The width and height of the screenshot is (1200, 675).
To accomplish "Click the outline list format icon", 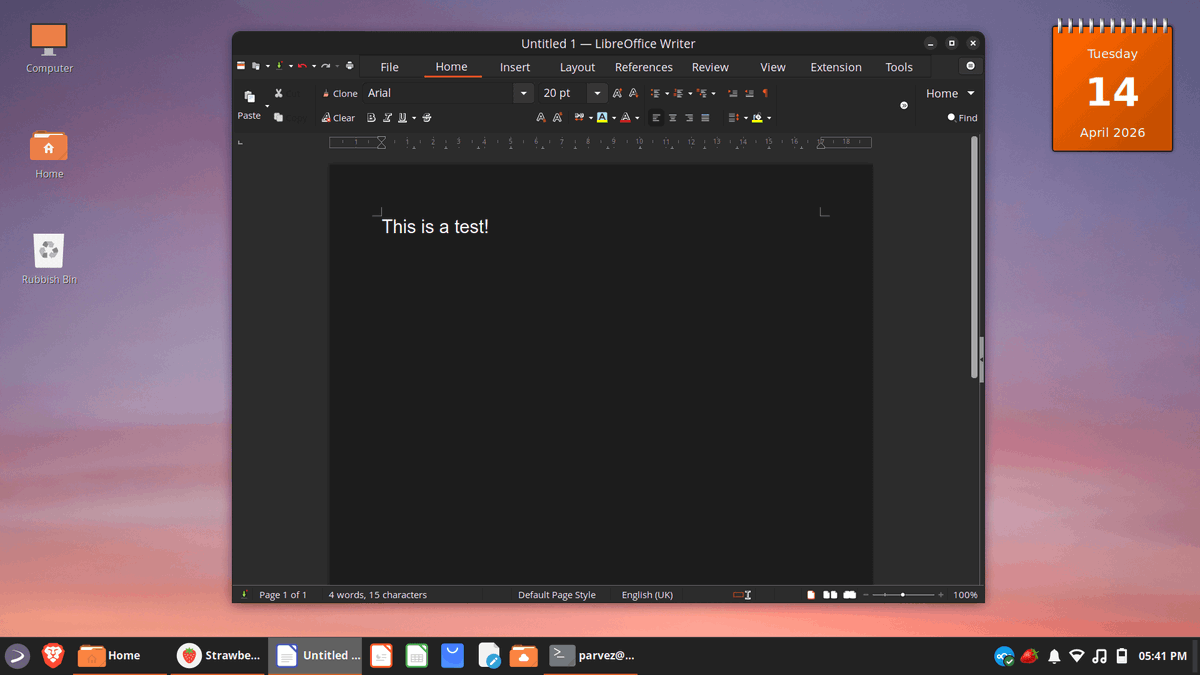I will [x=701, y=93].
